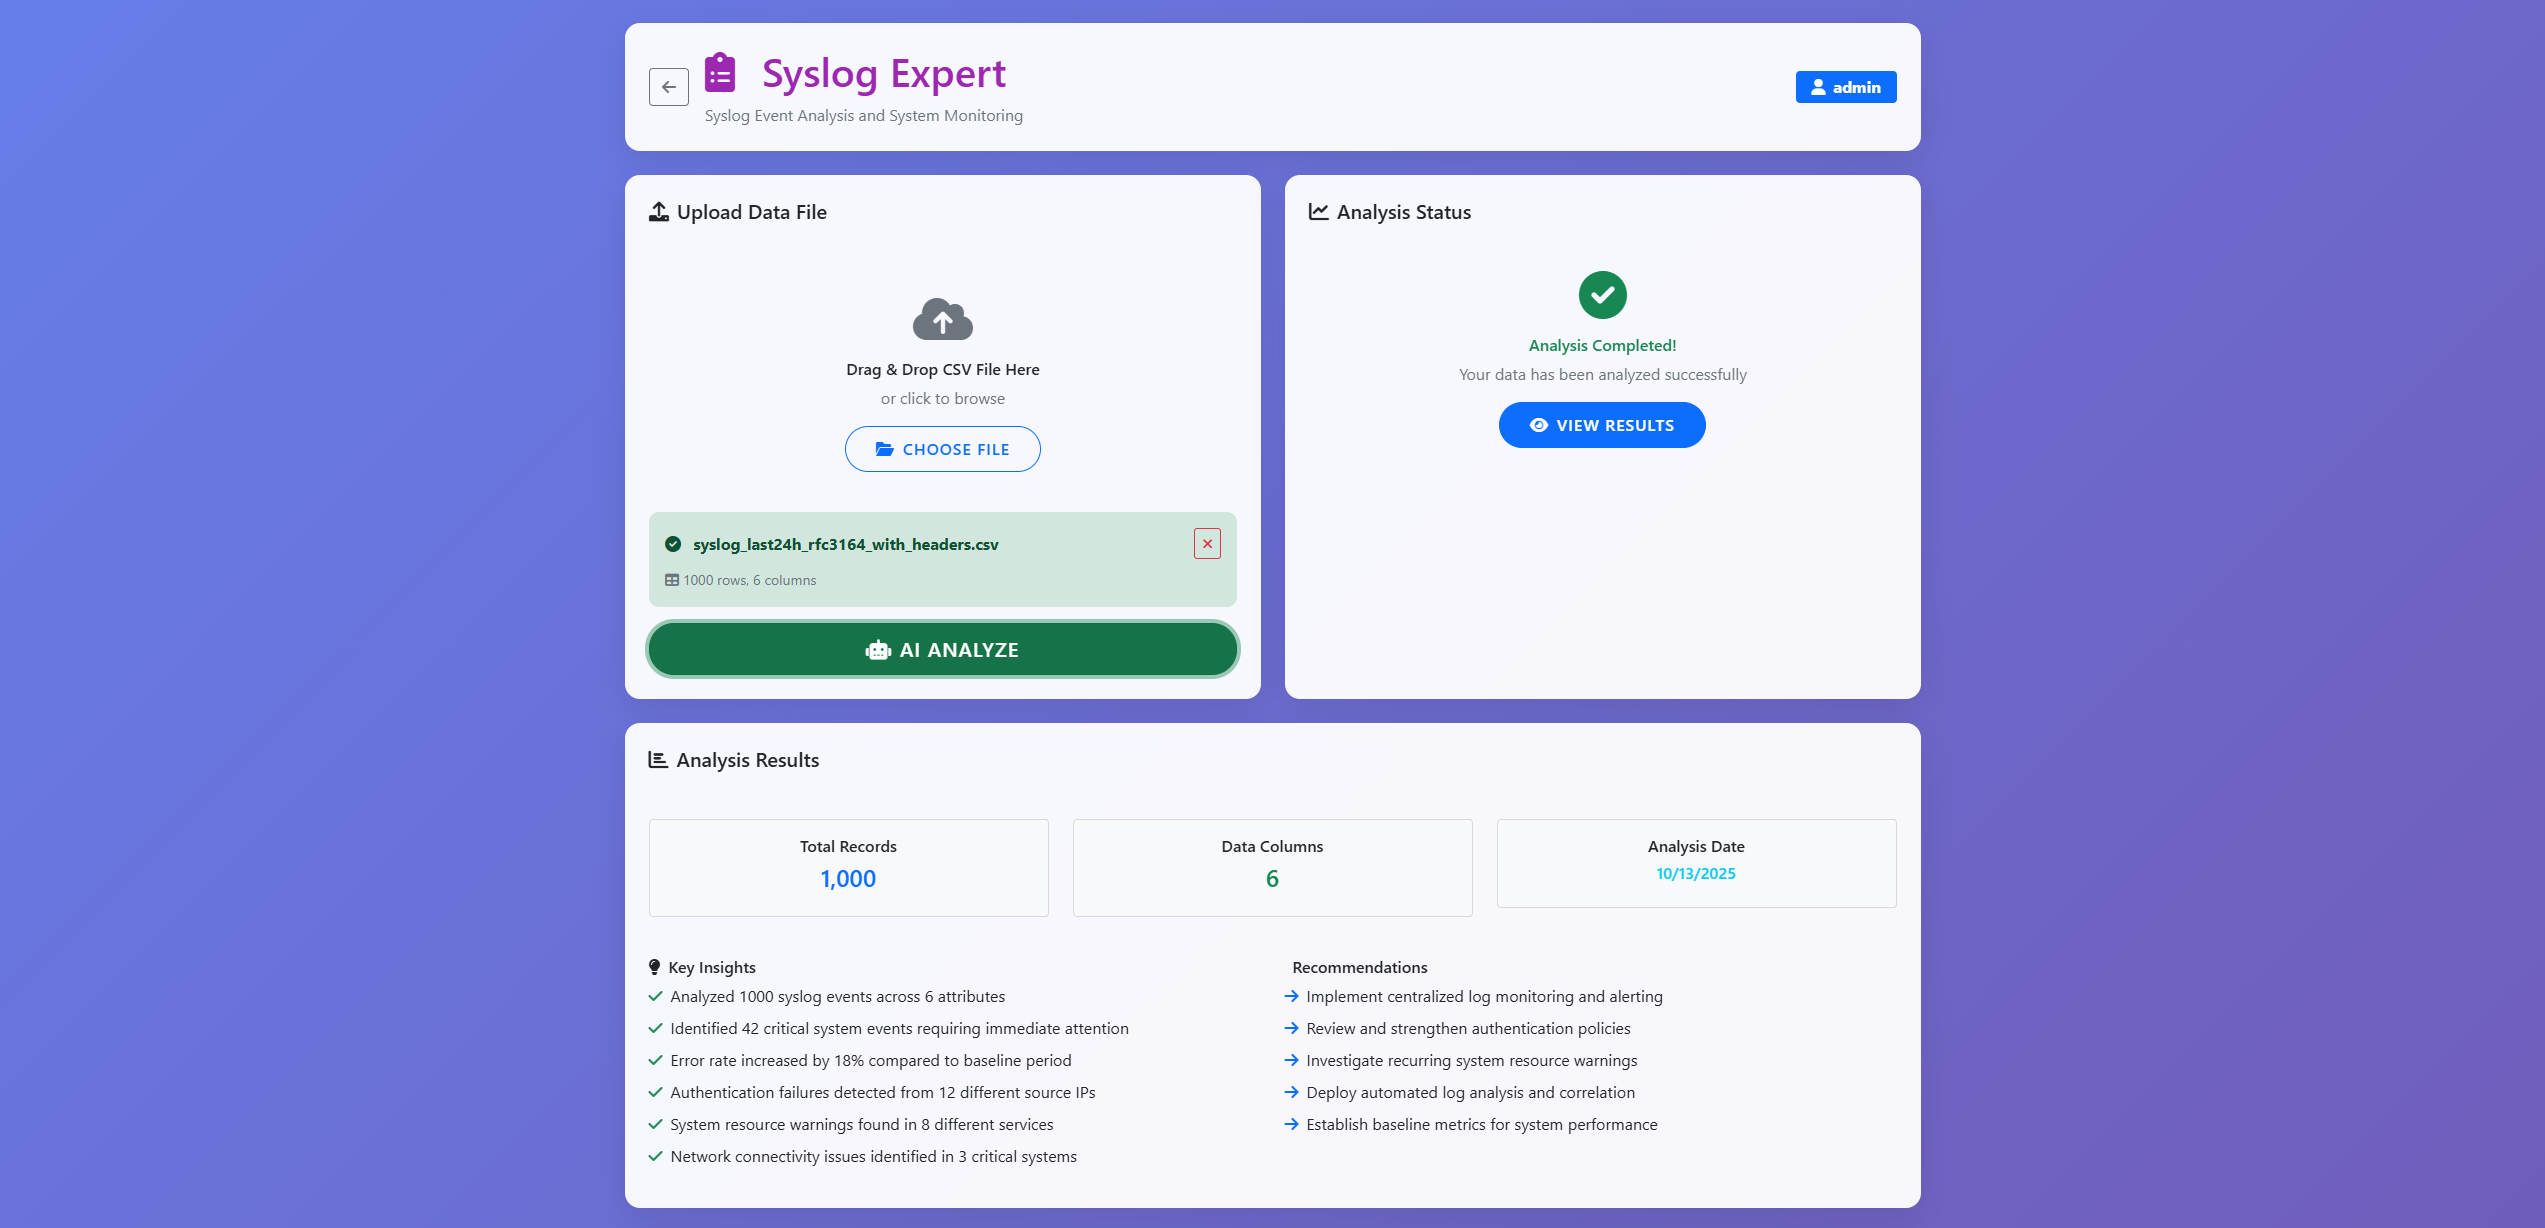Viewport: 2545px width, 1228px height.
Task: Click the cloud upload icon
Action: (942, 320)
